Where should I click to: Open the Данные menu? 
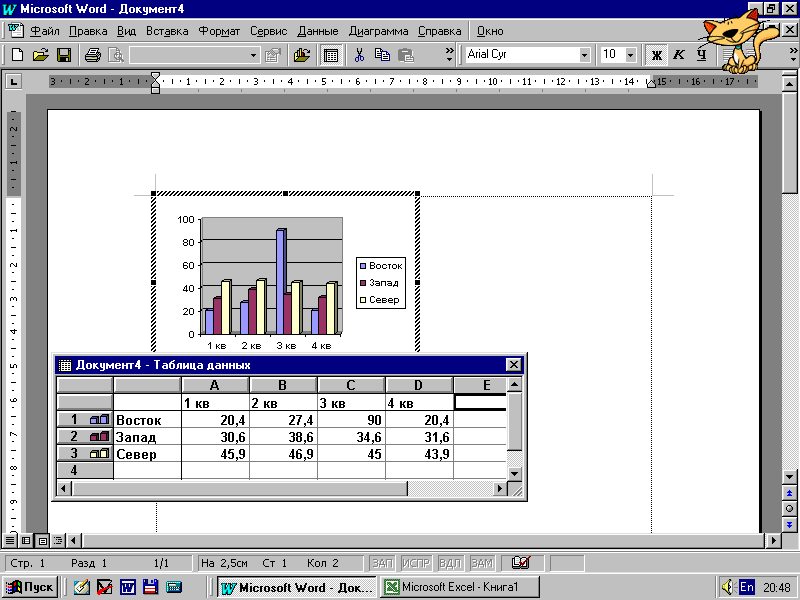tap(318, 31)
